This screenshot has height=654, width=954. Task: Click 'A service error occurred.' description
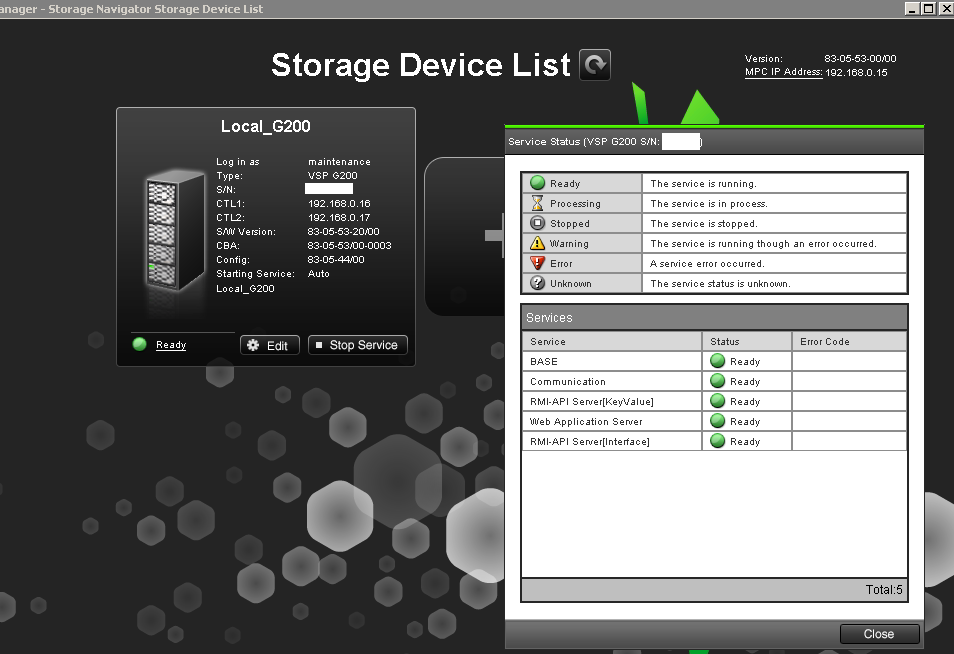707,264
